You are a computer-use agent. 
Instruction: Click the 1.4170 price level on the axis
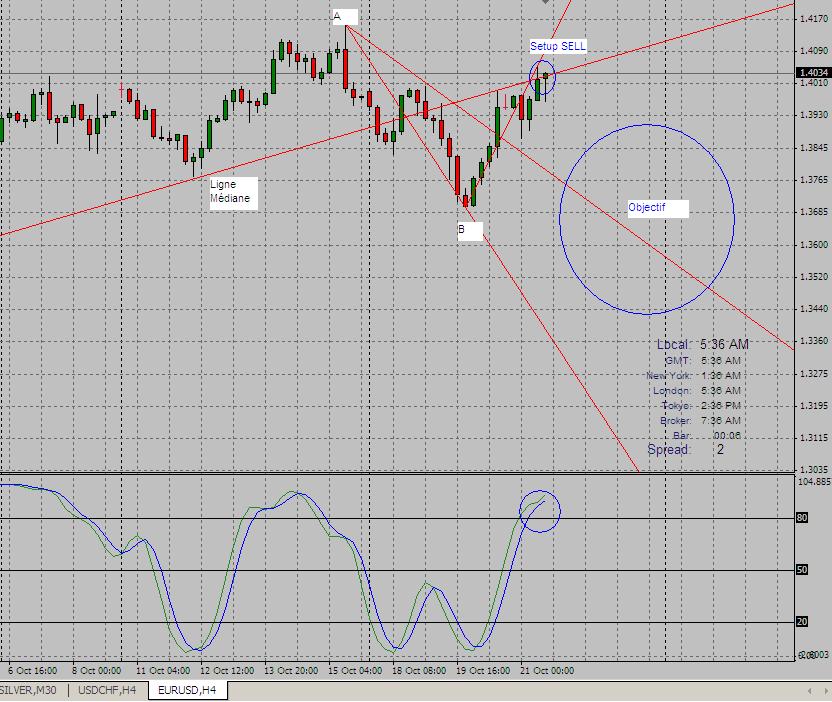813,19
